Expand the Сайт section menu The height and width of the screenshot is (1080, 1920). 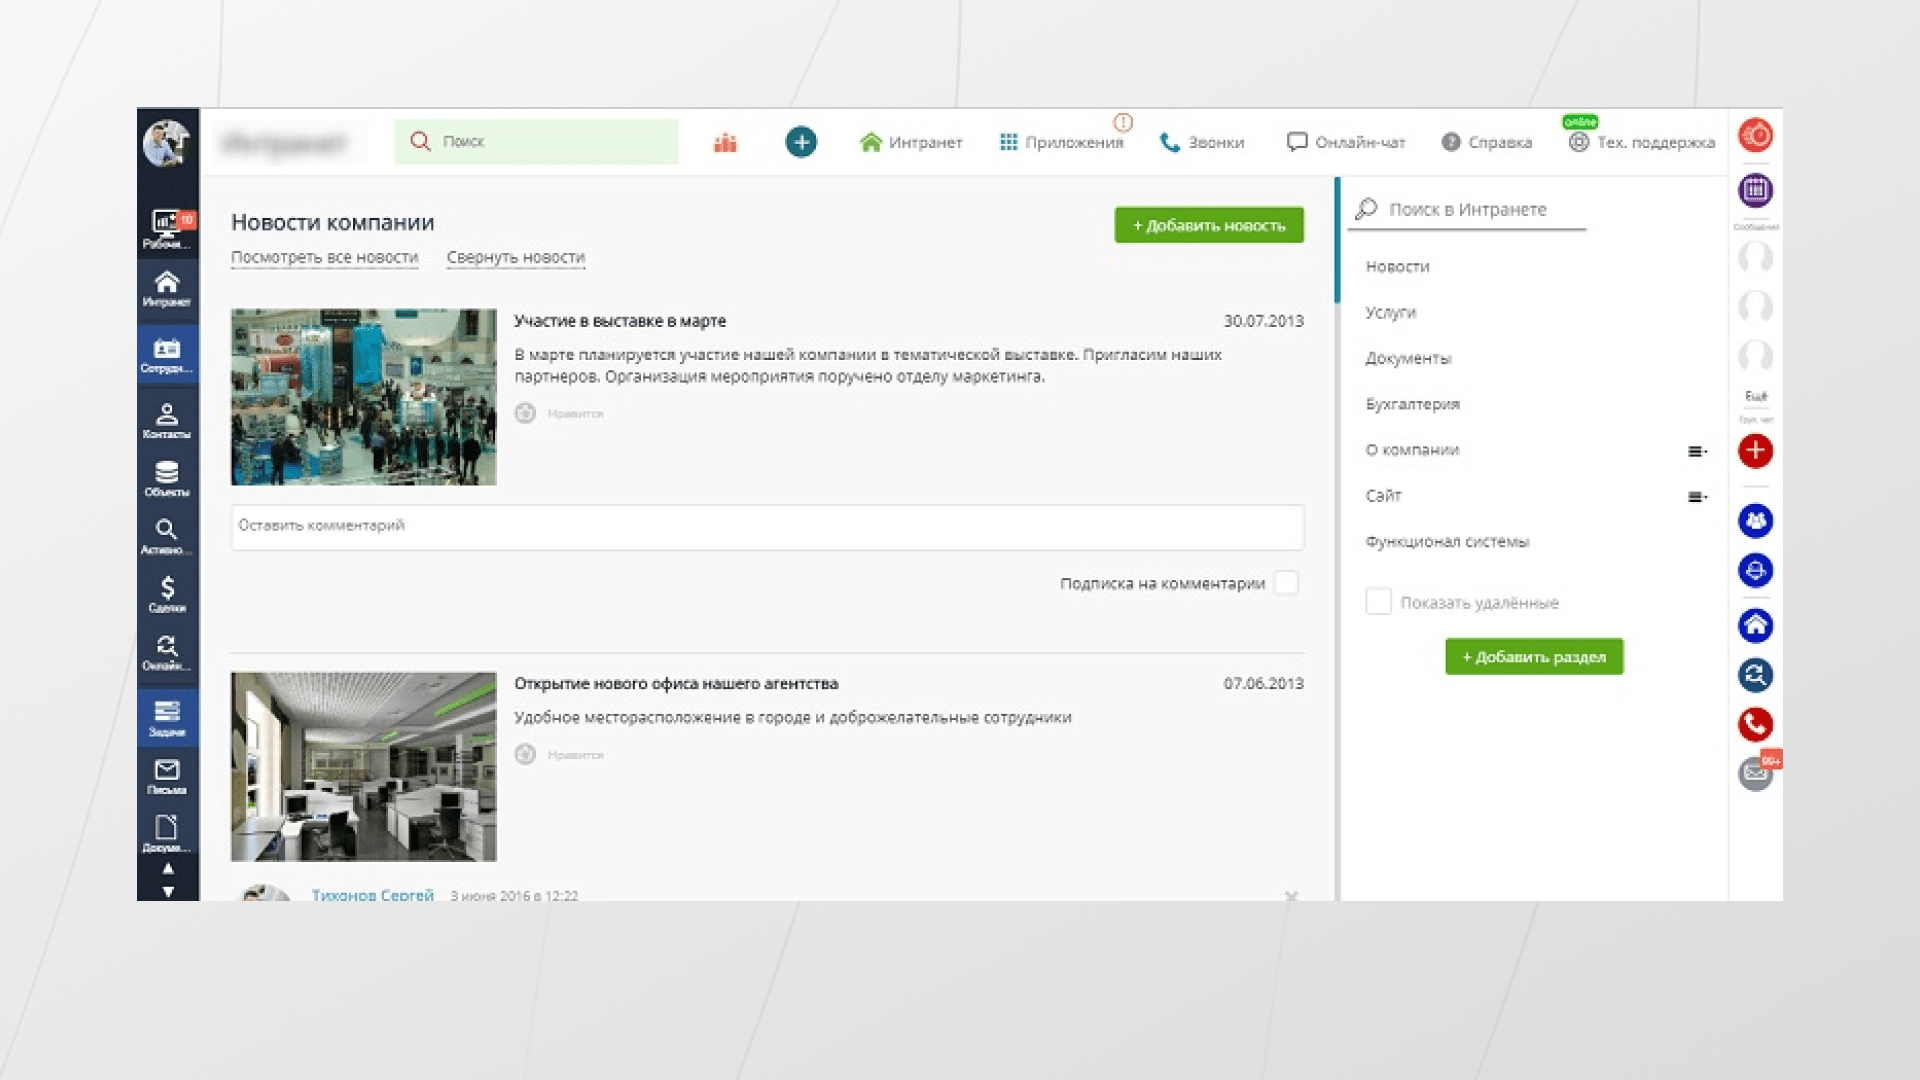pos(1697,497)
